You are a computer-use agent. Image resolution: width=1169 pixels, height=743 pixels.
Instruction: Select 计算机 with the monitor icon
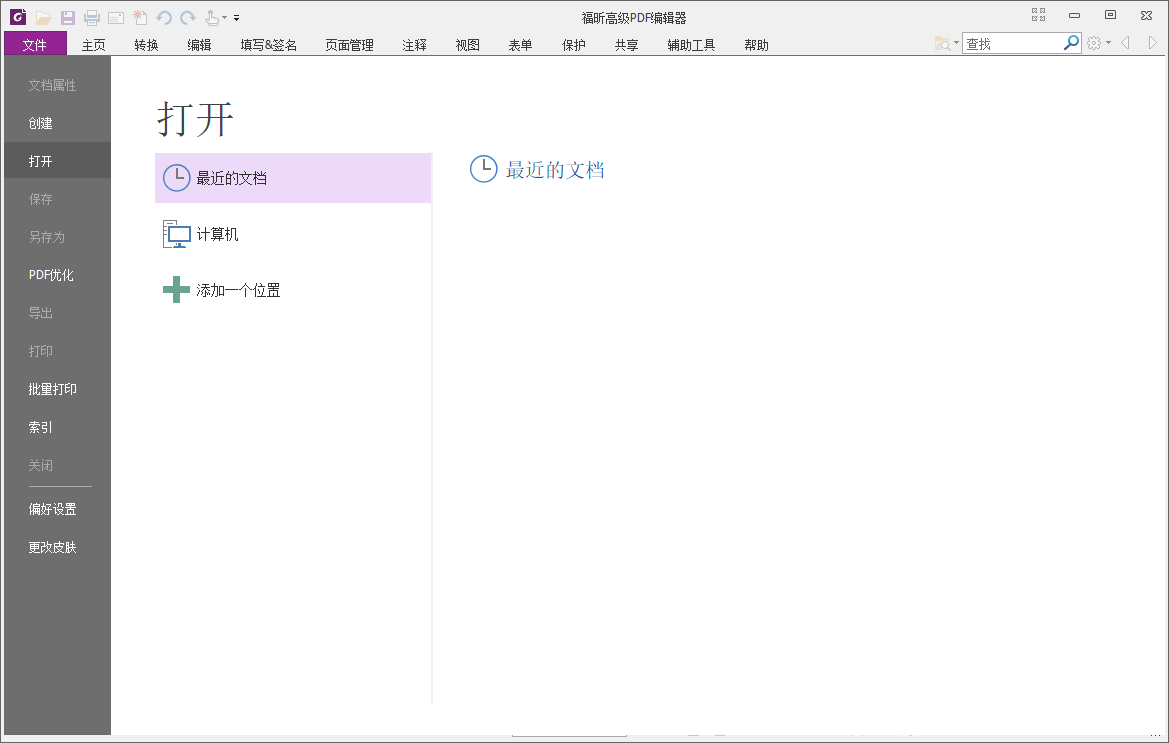click(217, 234)
